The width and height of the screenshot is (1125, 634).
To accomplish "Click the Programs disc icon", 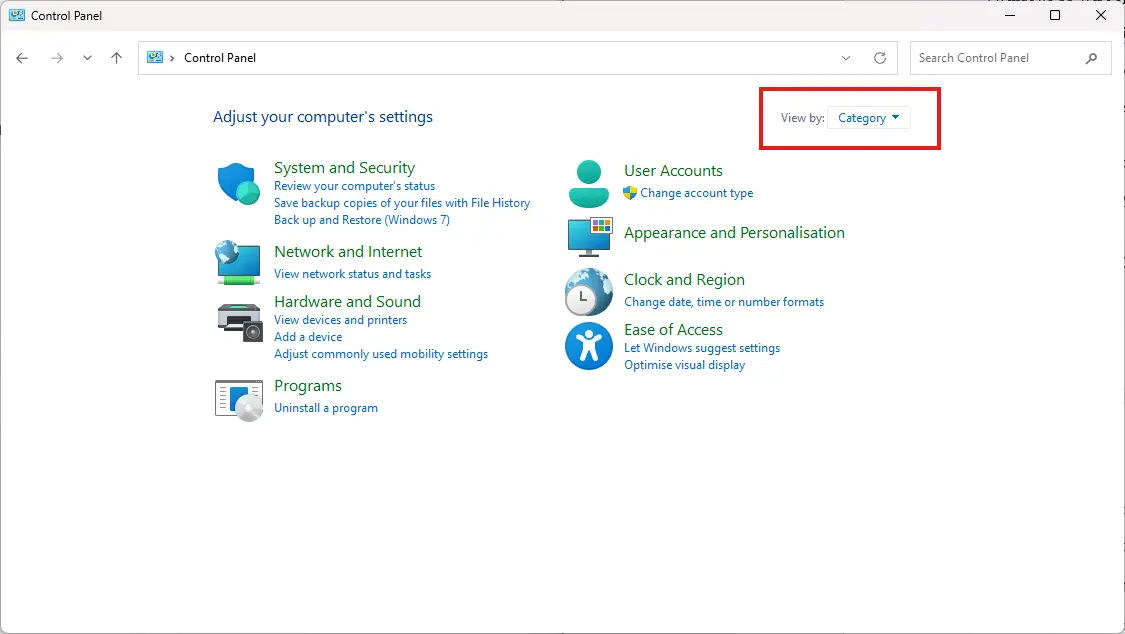I will tap(239, 400).
